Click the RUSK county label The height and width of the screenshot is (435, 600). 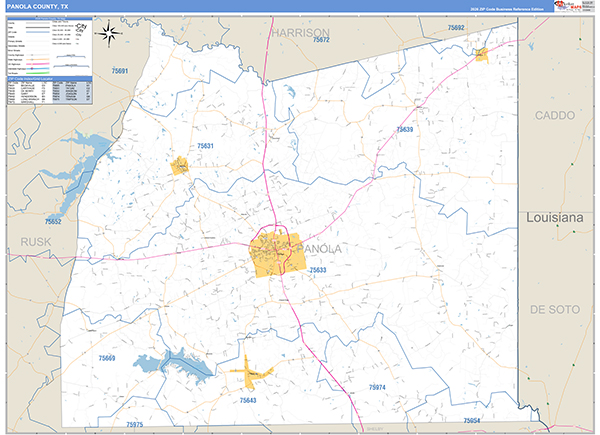(35, 241)
